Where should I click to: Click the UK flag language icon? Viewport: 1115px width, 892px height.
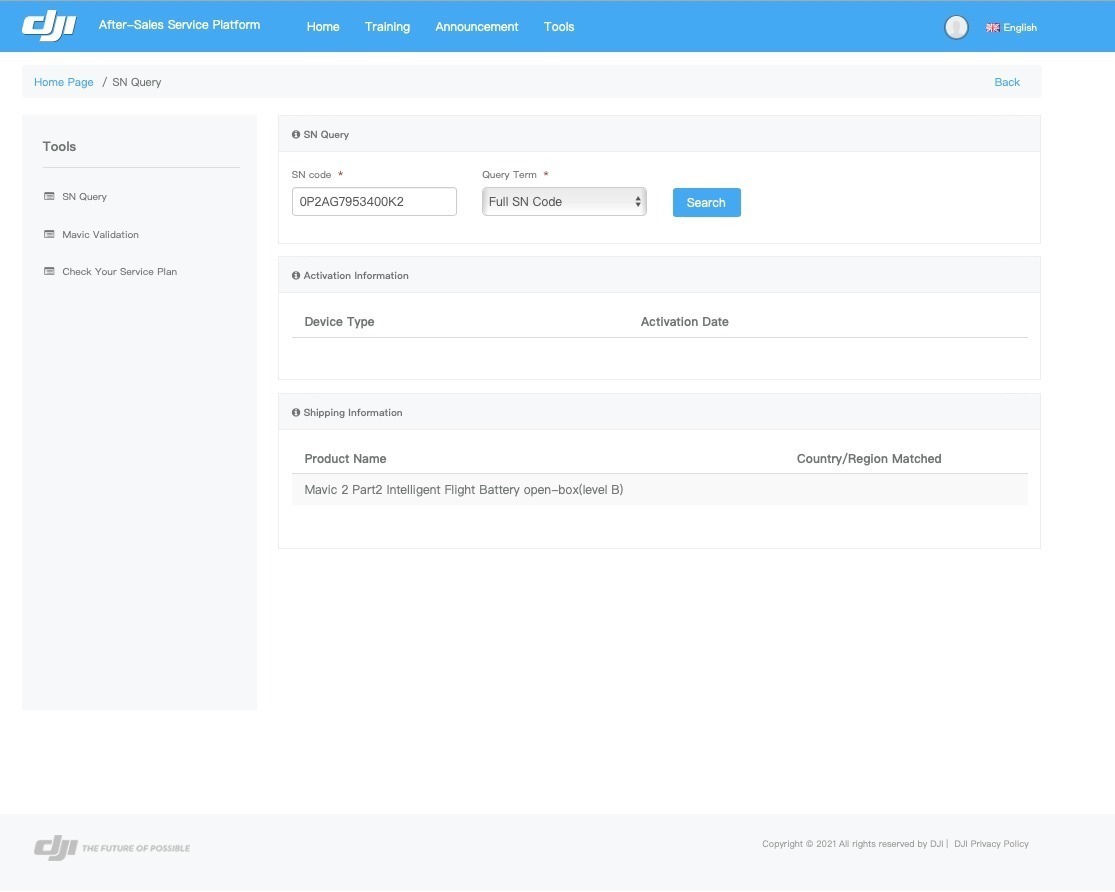993,28
